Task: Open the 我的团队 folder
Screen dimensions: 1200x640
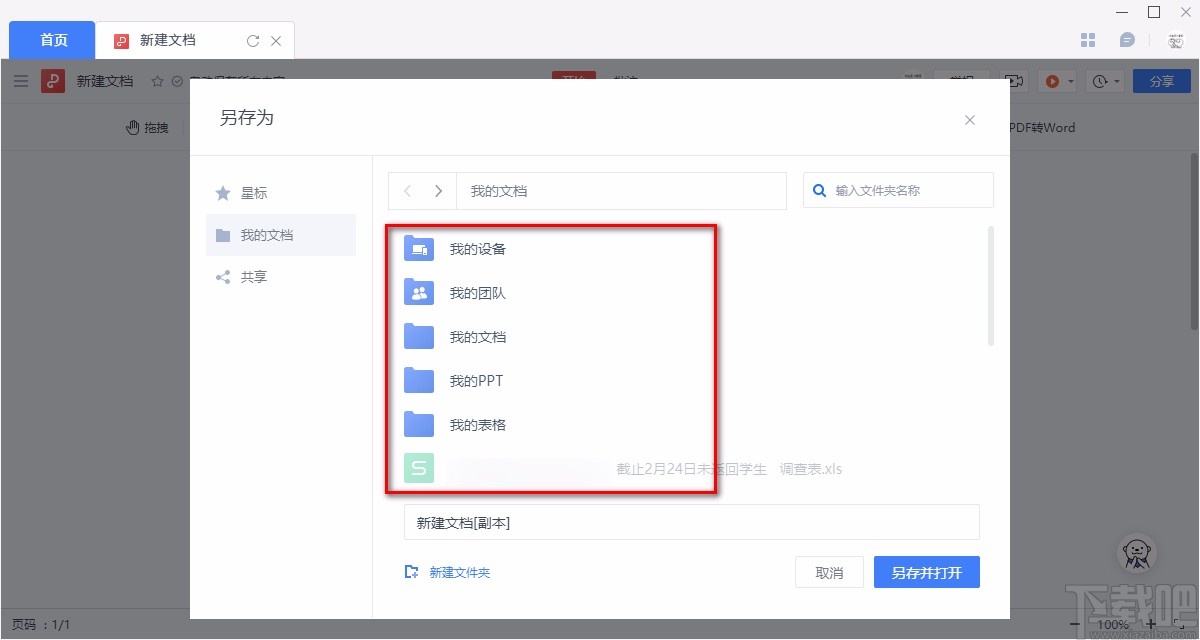Action: 477,293
